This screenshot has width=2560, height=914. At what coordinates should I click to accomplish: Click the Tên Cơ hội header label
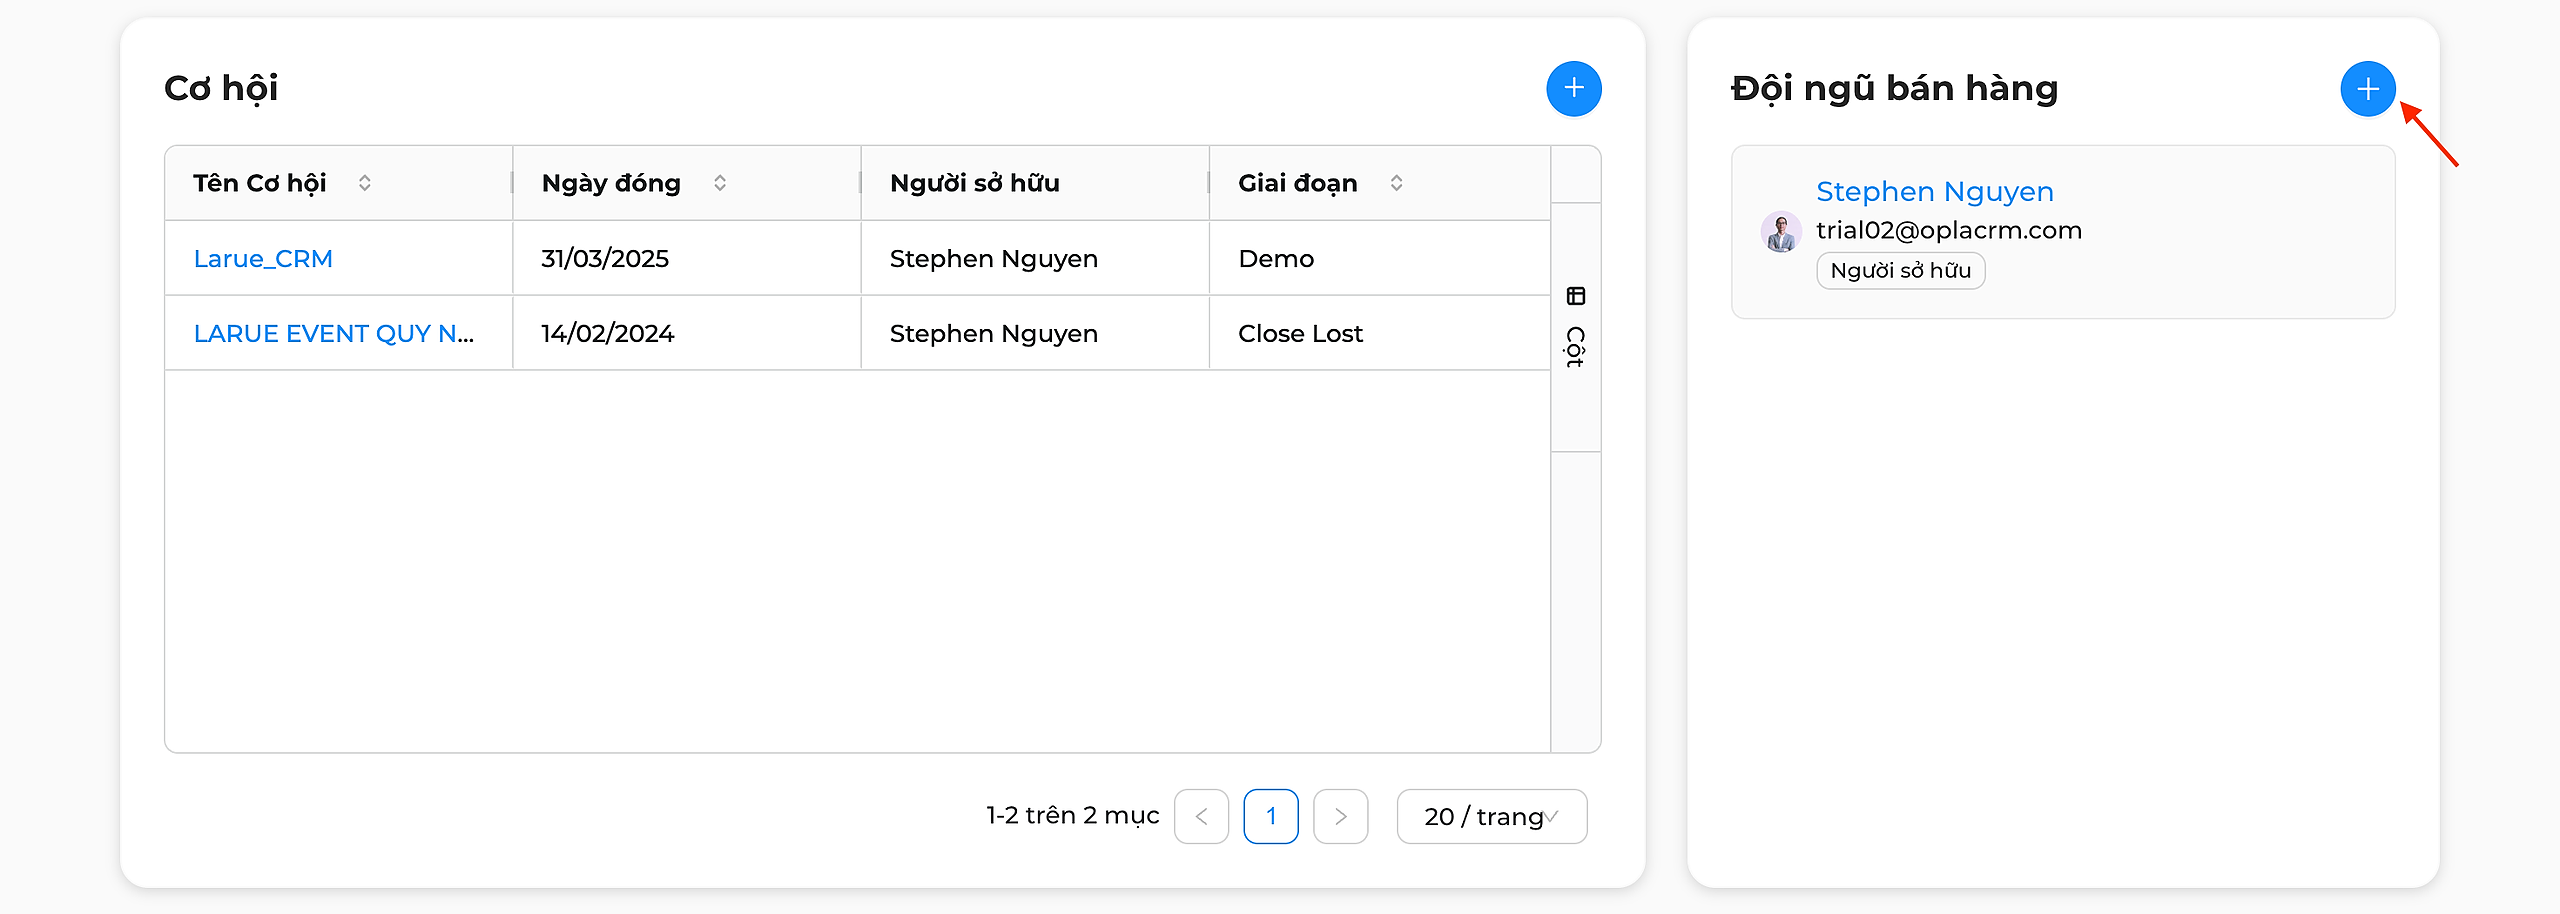(x=260, y=184)
